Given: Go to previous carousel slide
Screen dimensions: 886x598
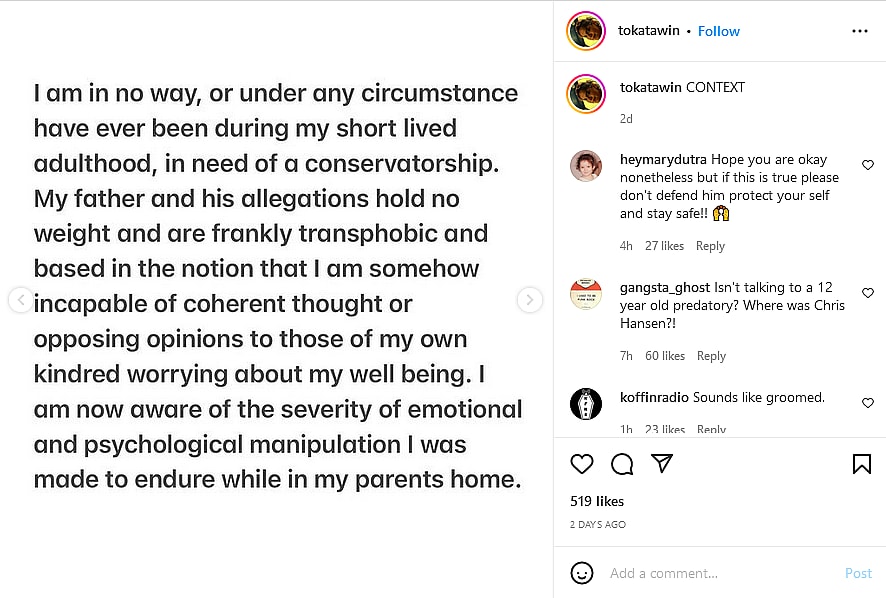Looking at the screenshot, I should (20, 299).
